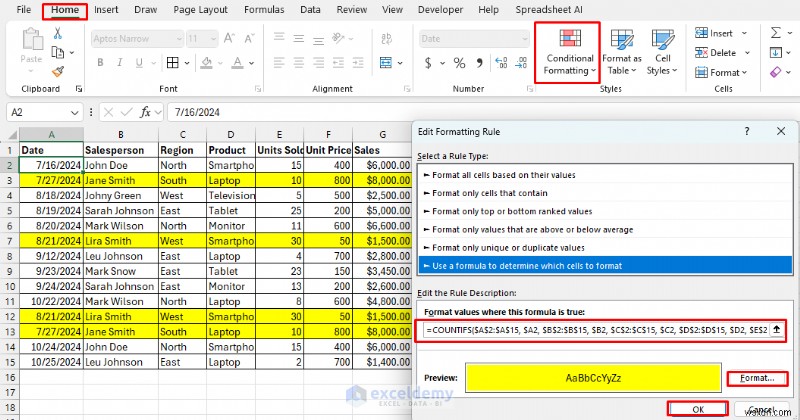Image resolution: width=800 pixels, height=420 pixels.
Task: Click the collapse dialog range selector arrow
Action: 776,330
